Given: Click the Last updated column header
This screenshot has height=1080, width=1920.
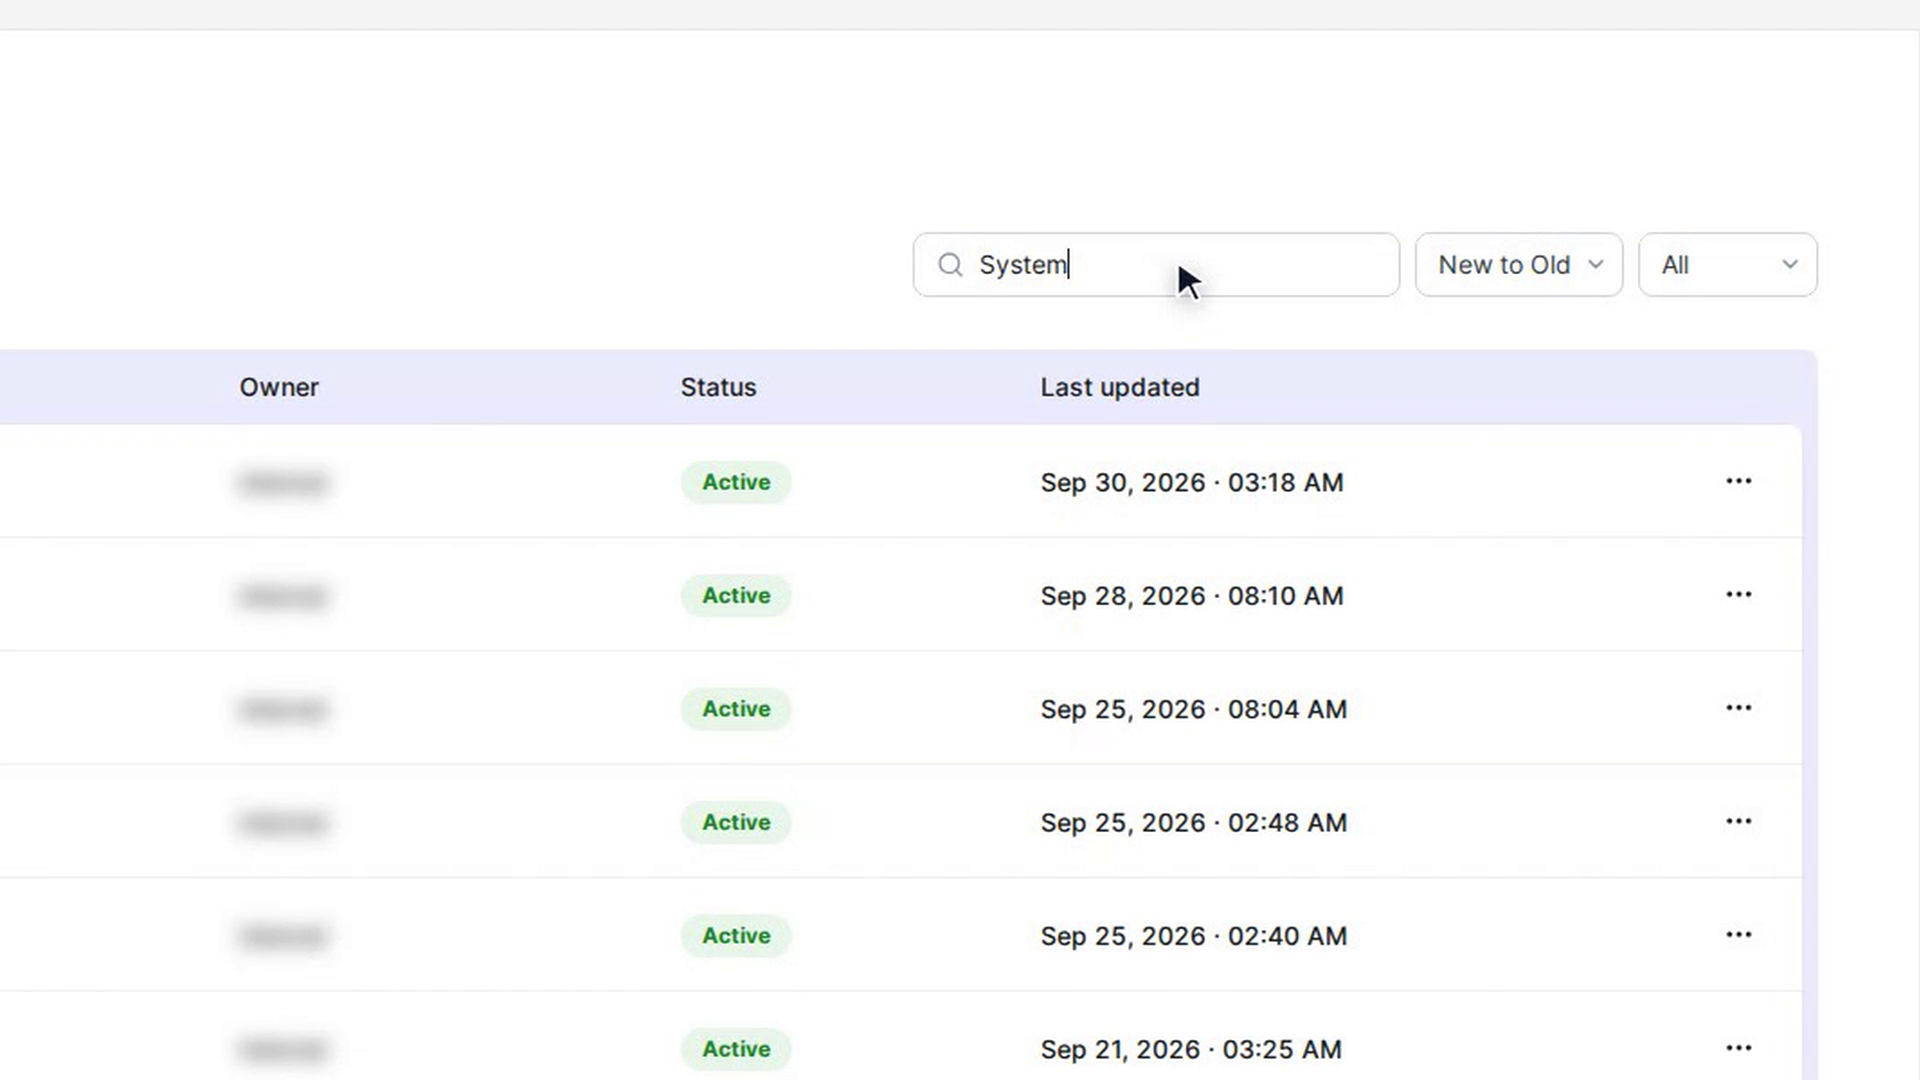Looking at the screenshot, I should coord(1120,387).
